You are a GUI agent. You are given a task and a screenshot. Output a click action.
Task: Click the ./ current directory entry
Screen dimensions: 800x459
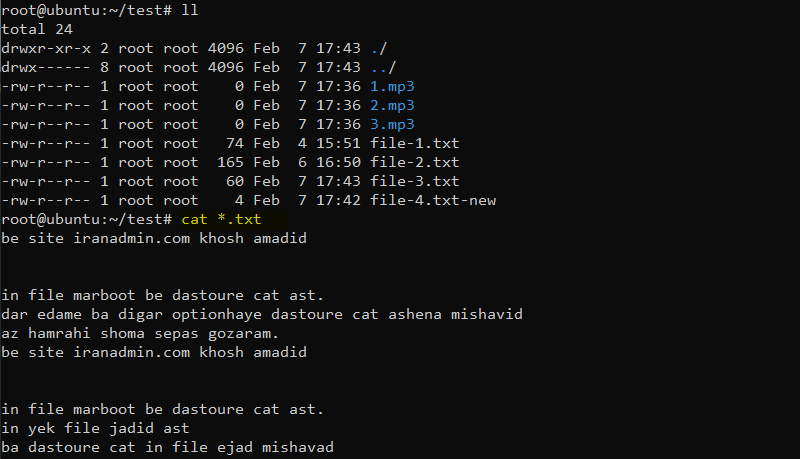tap(379, 48)
